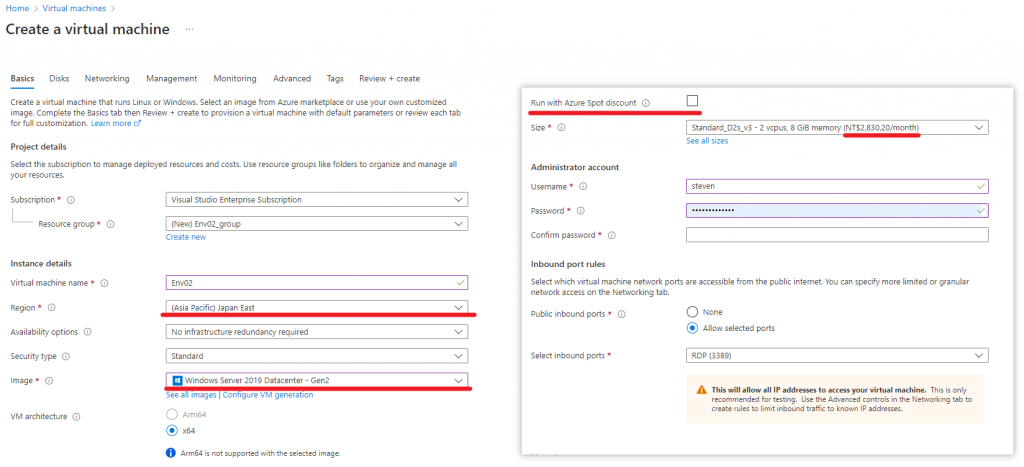The width and height of the screenshot is (1024, 467).
Task: Select the x64 architecture radio button
Action: pos(172,430)
